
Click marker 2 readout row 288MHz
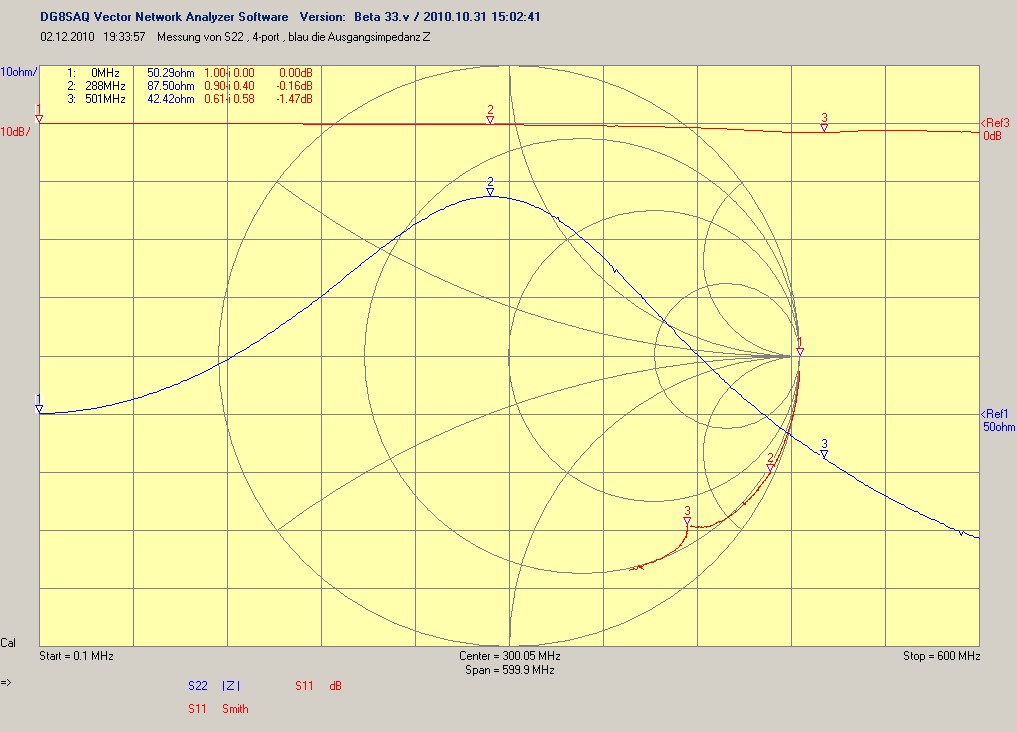click(190, 86)
